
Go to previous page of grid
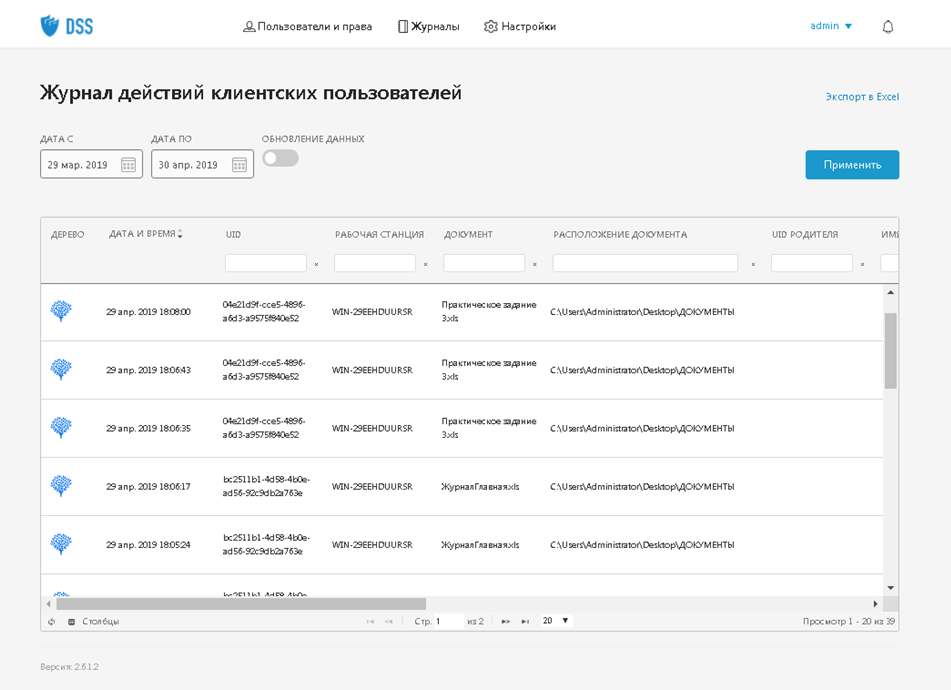pyautogui.click(x=389, y=621)
